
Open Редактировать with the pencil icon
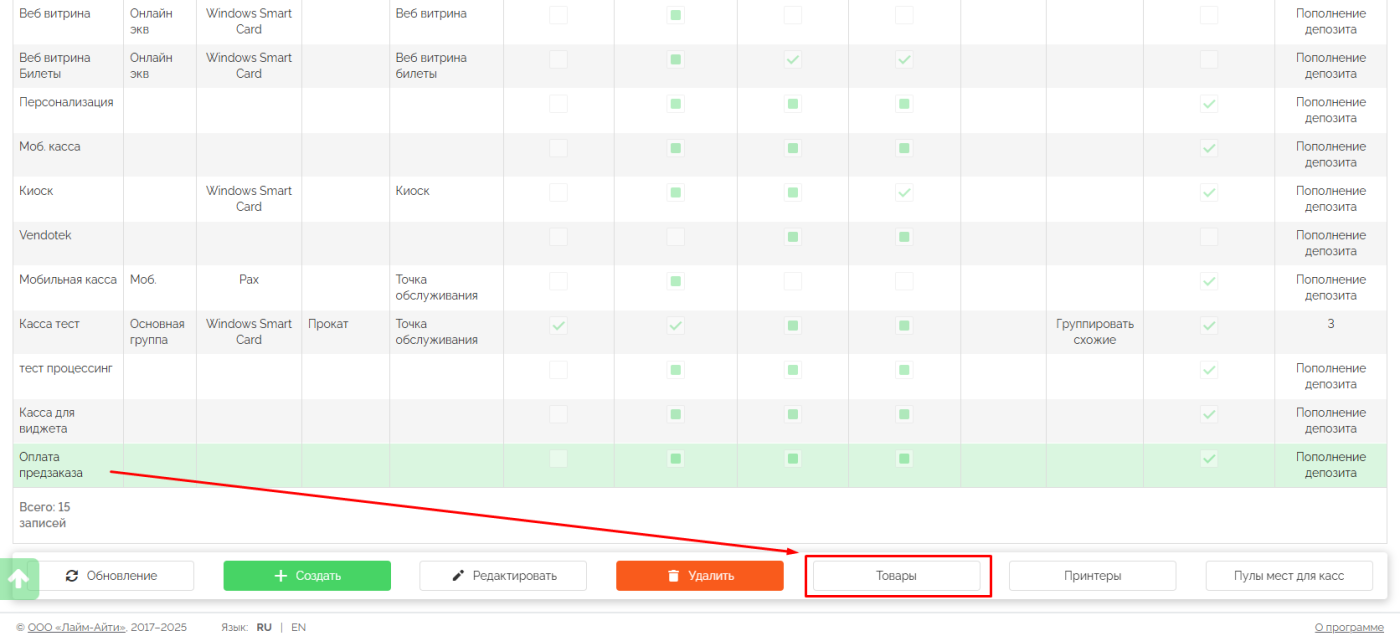point(503,576)
